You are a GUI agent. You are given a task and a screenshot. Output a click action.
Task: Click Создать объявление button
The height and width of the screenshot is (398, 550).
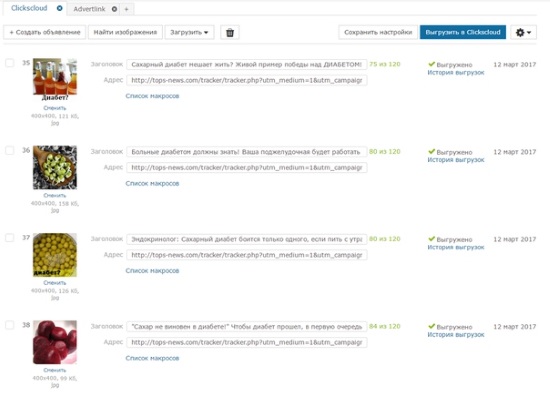45,32
